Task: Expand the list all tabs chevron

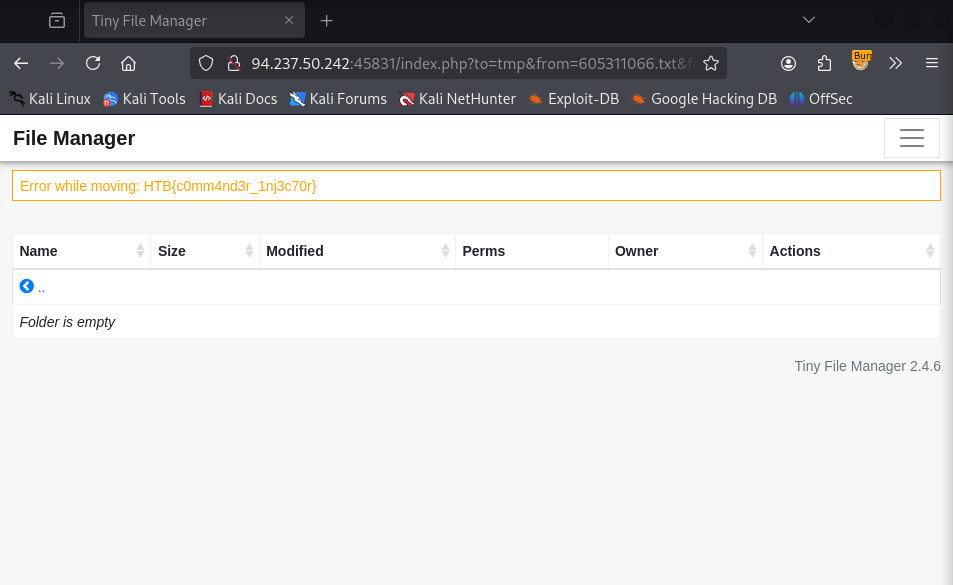Action: pos(809,20)
